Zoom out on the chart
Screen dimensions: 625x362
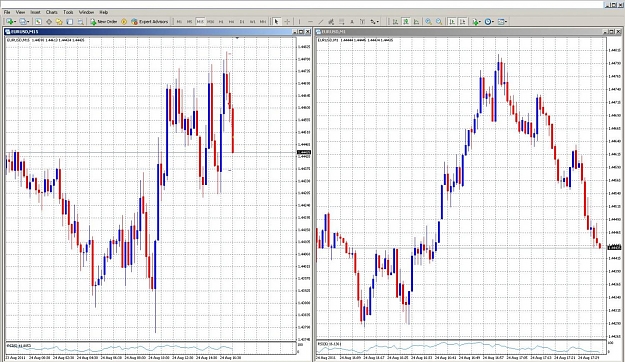pyautogui.click(x=439, y=22)
